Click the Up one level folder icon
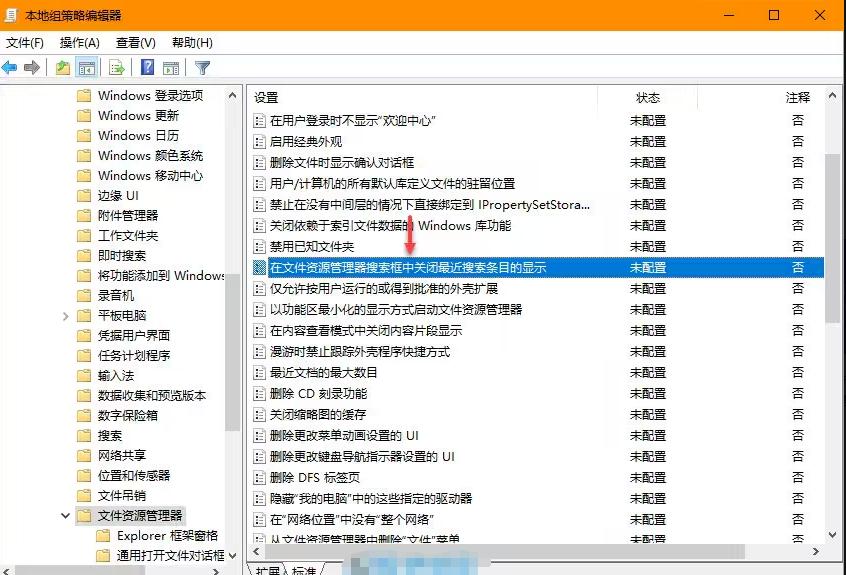Screen dimensions: 846x575 pyautogui.click(x=63, y=67)
